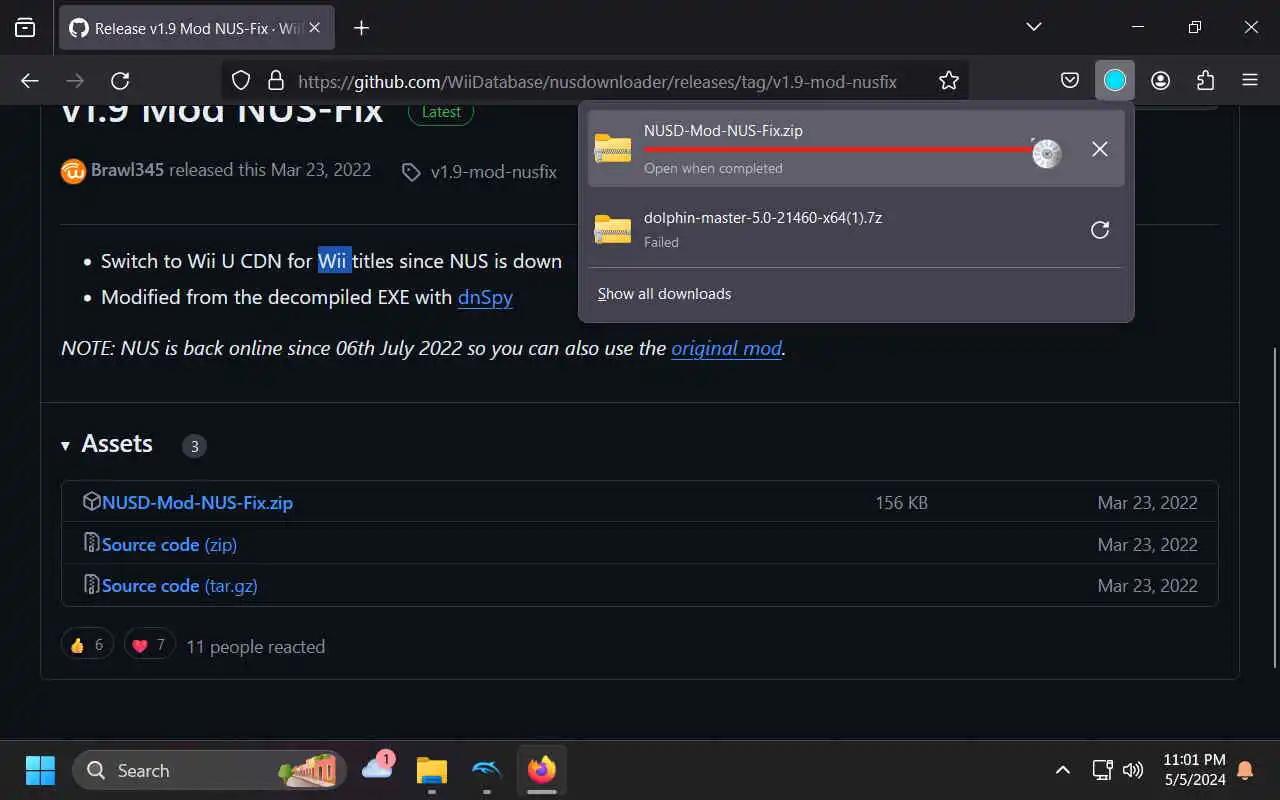Image resolution: width=1280 pixels, height=800 pixels.
Task: Open the extensions puzzle icon
Action: pyautogui.click(x=1205, y=81)
